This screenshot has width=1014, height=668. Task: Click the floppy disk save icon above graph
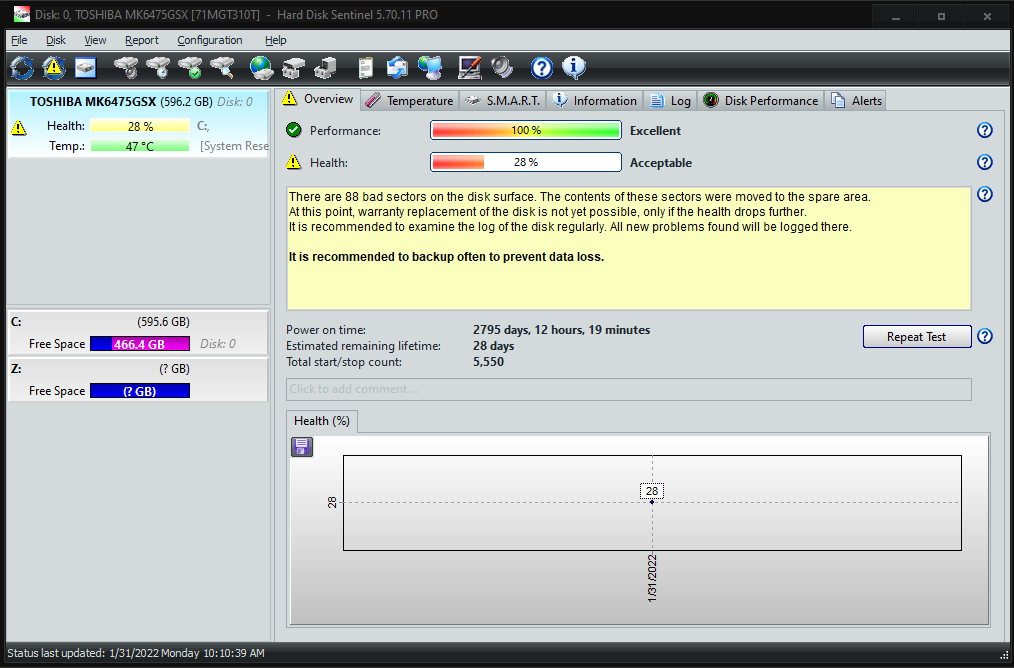(x=302, y=447)
